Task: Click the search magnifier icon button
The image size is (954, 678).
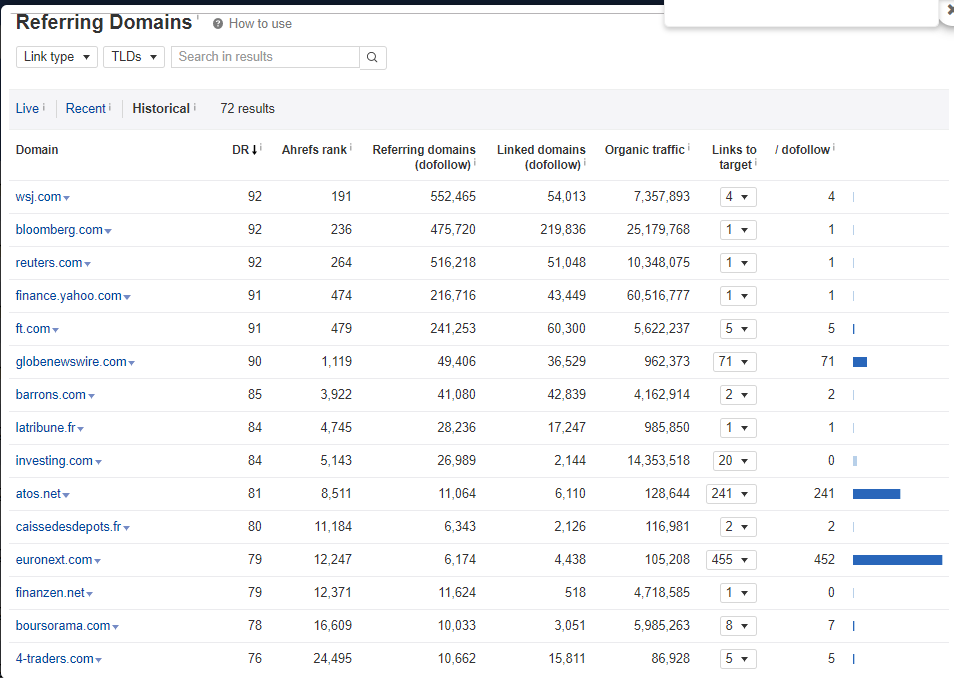Action: (372, 57)
